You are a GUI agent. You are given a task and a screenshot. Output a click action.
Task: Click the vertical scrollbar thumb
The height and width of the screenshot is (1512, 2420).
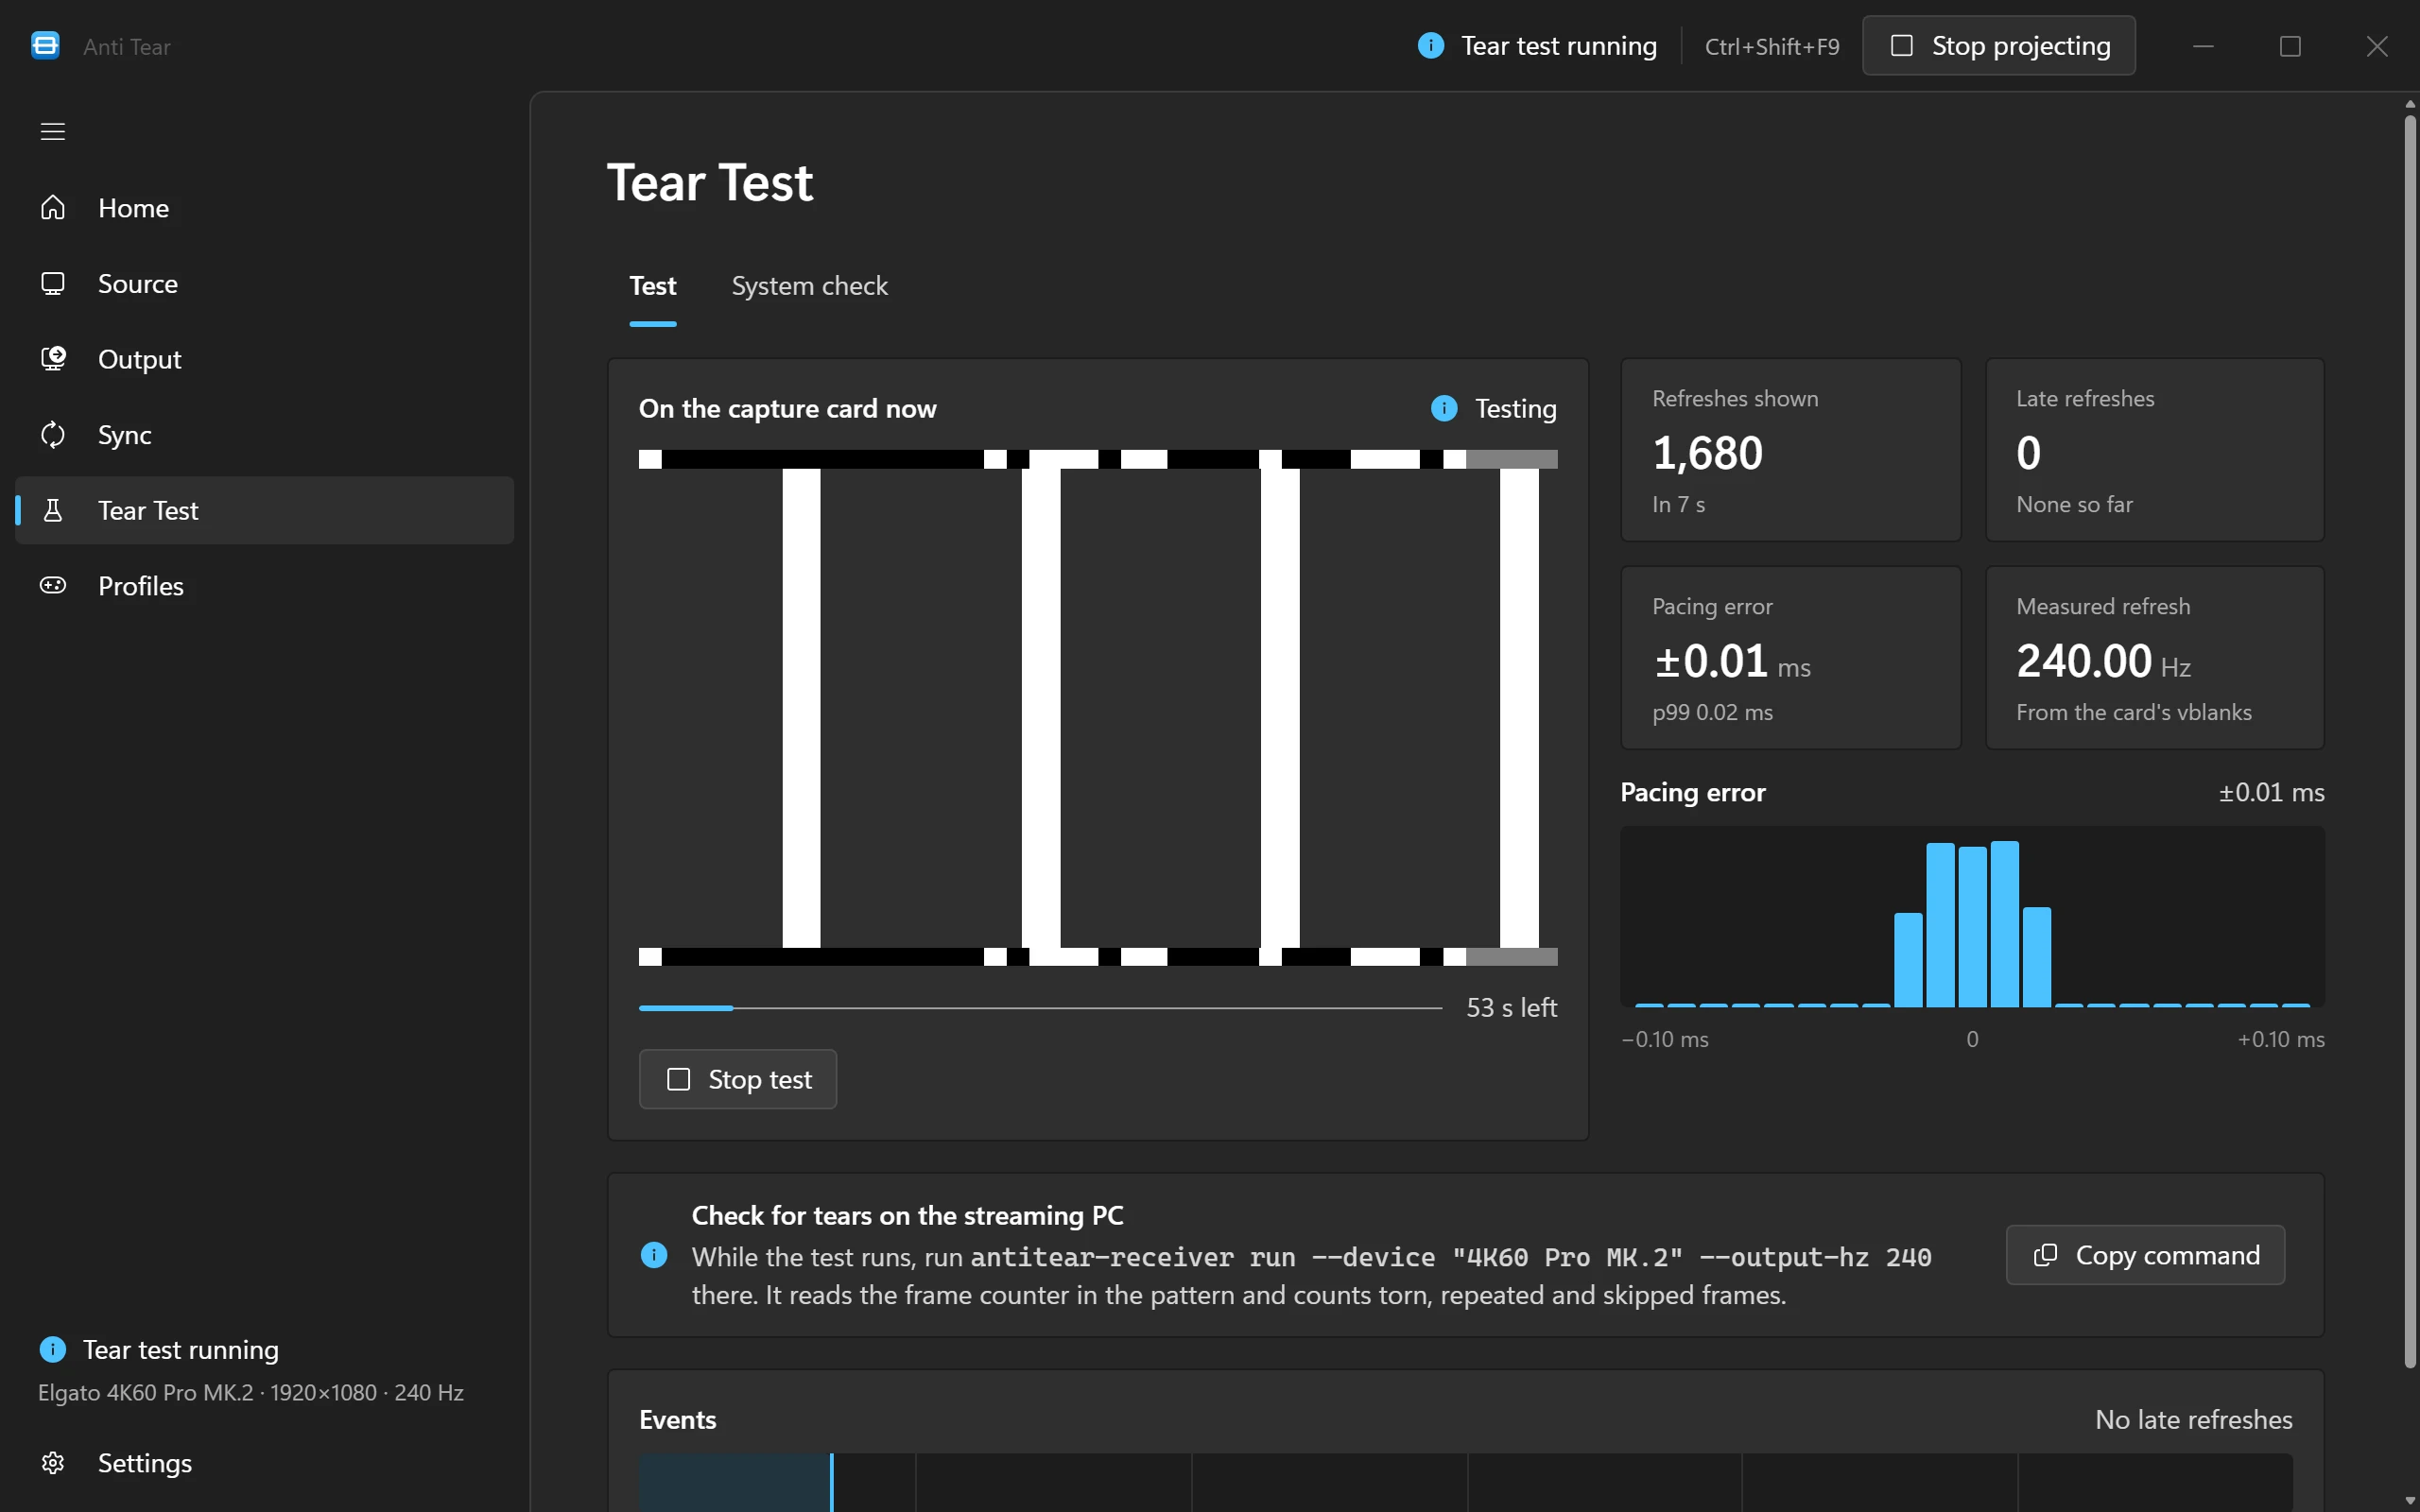2410,740
